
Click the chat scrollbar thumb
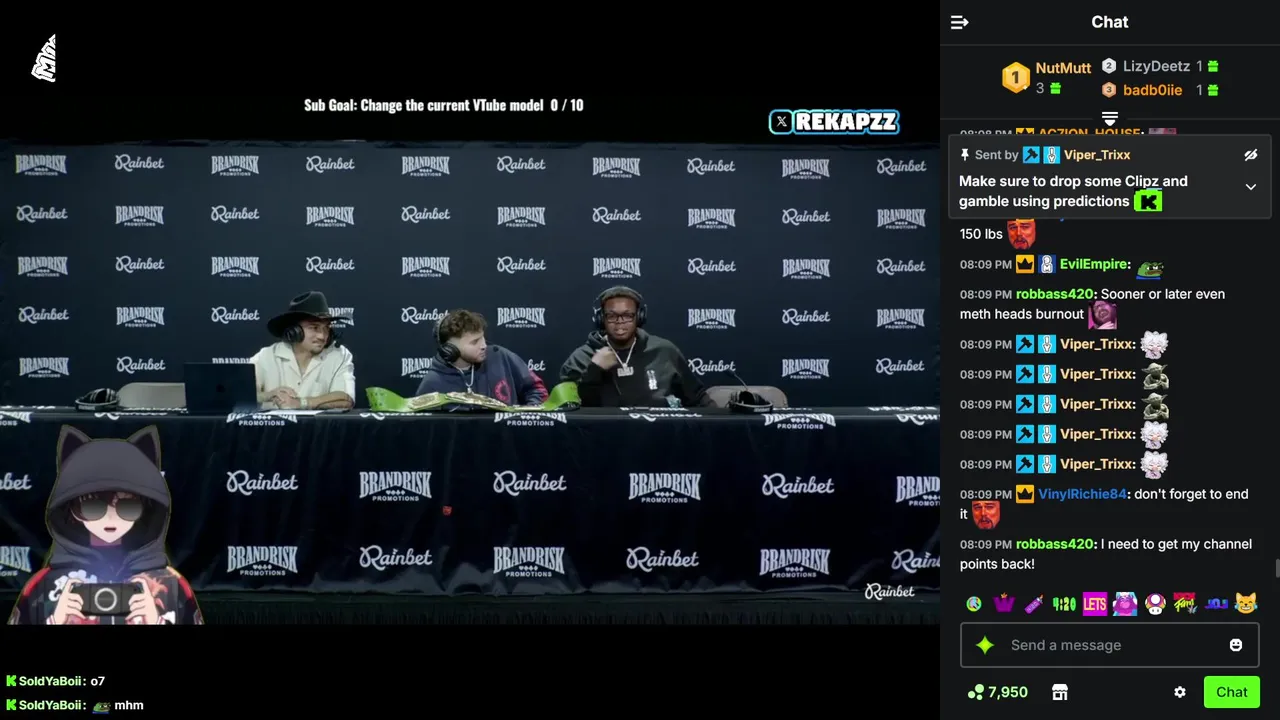[1276, 569]
